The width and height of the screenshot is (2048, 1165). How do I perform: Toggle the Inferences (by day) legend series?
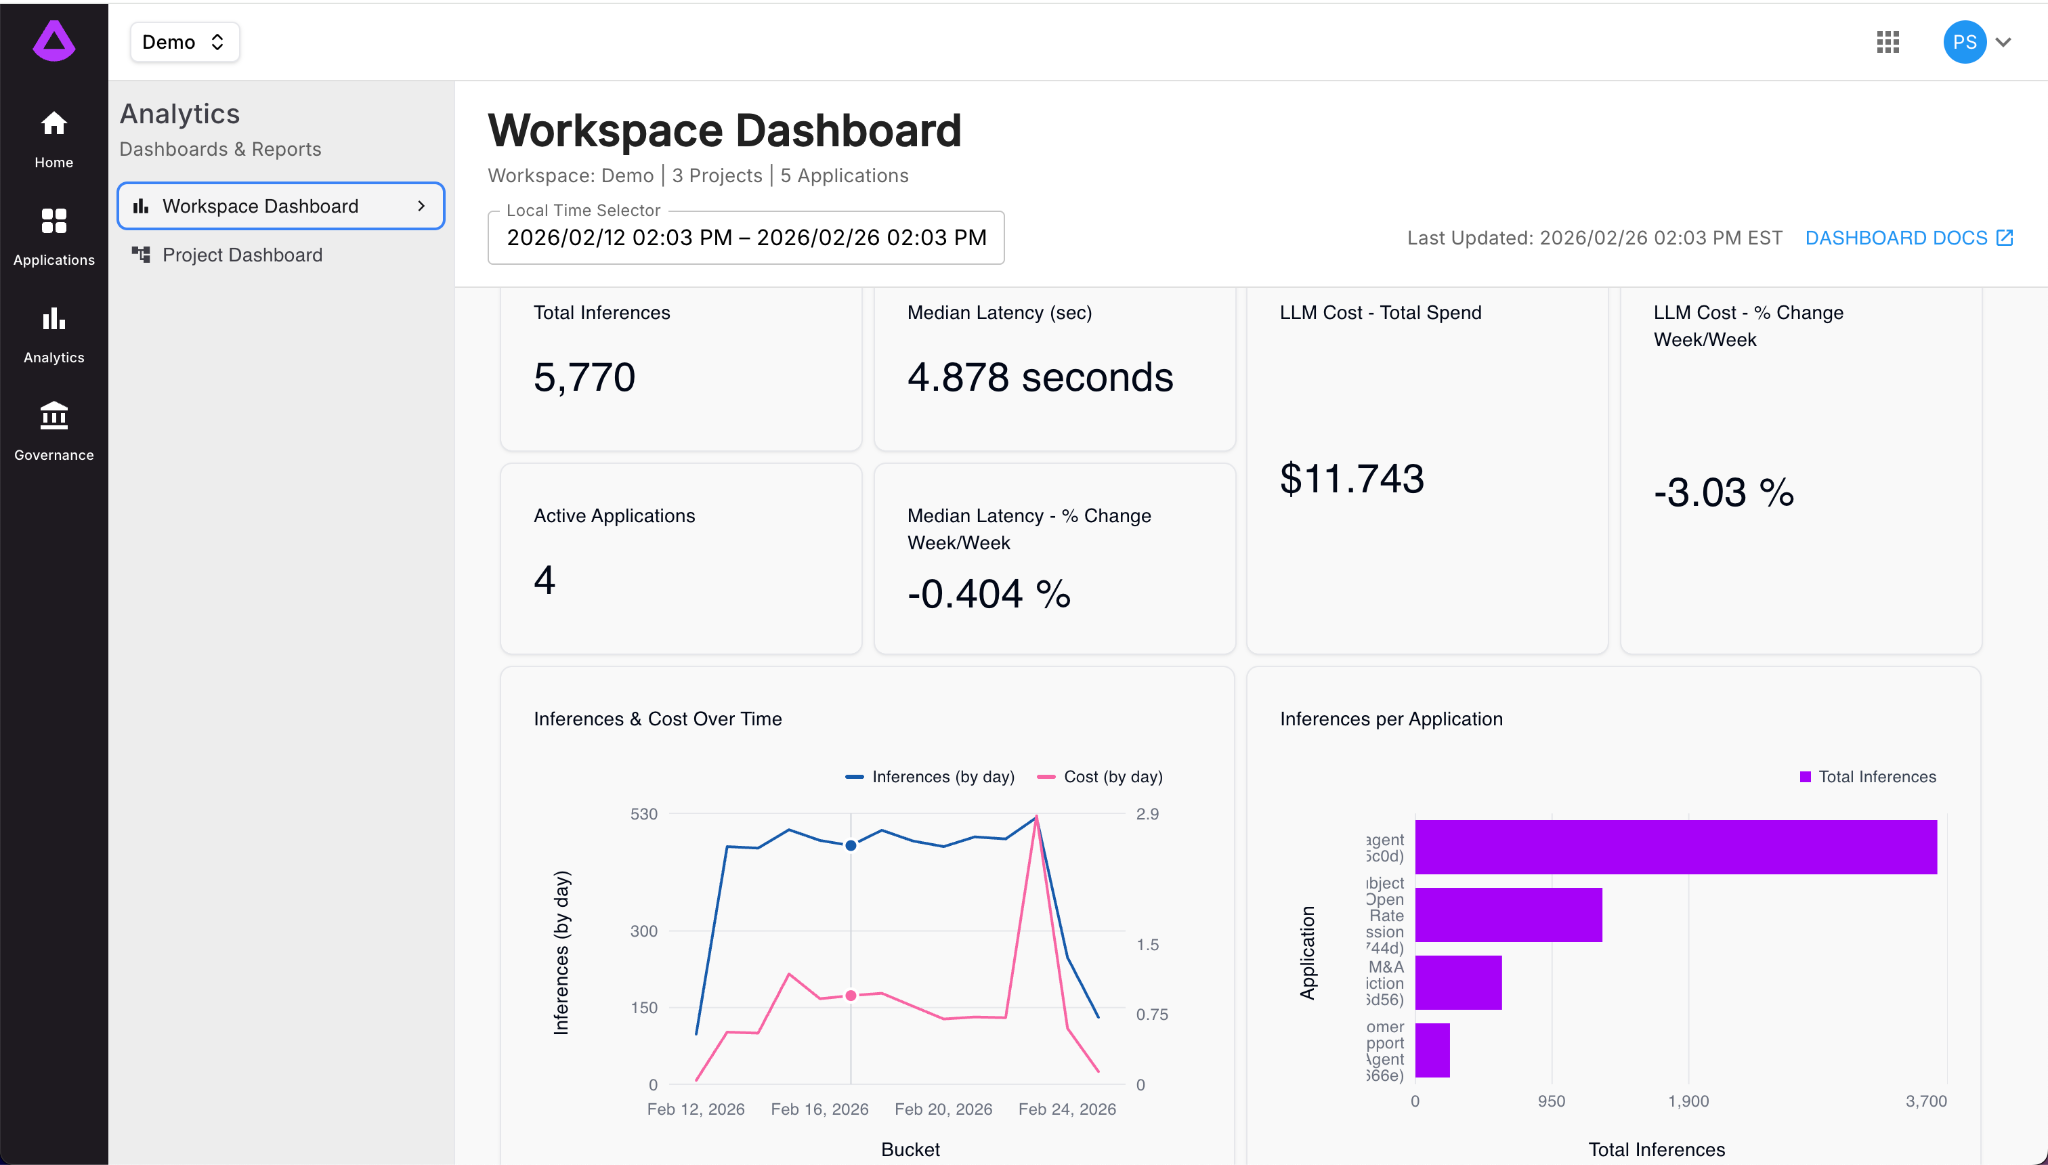coord(930,777)
